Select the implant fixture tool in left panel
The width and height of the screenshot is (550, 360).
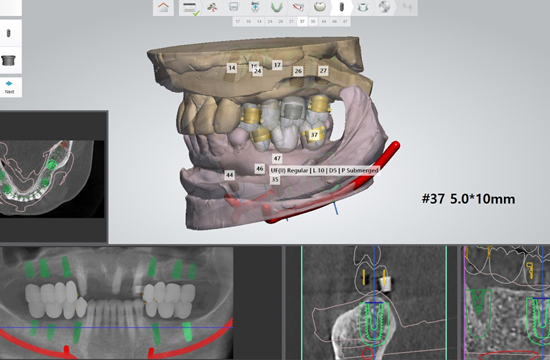click(x=9, y=33)
